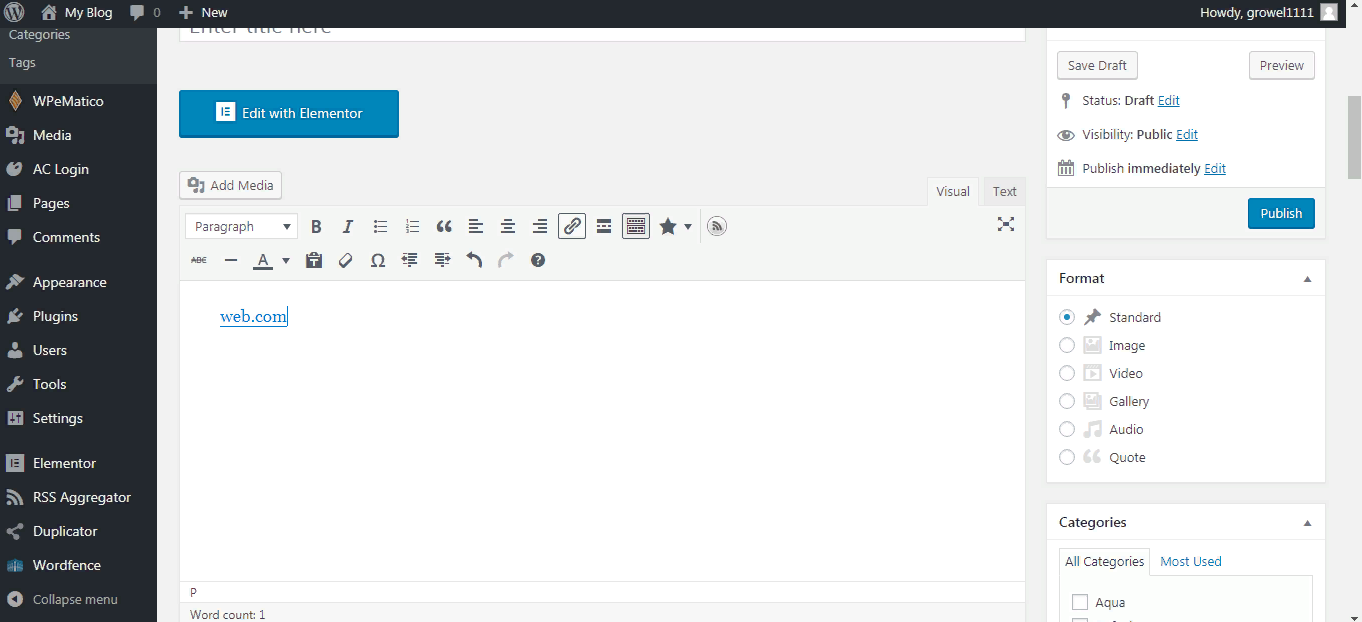Click Edit with Elementor button
This screenshot has height=622, width=1362.
(x=289, y=113)
